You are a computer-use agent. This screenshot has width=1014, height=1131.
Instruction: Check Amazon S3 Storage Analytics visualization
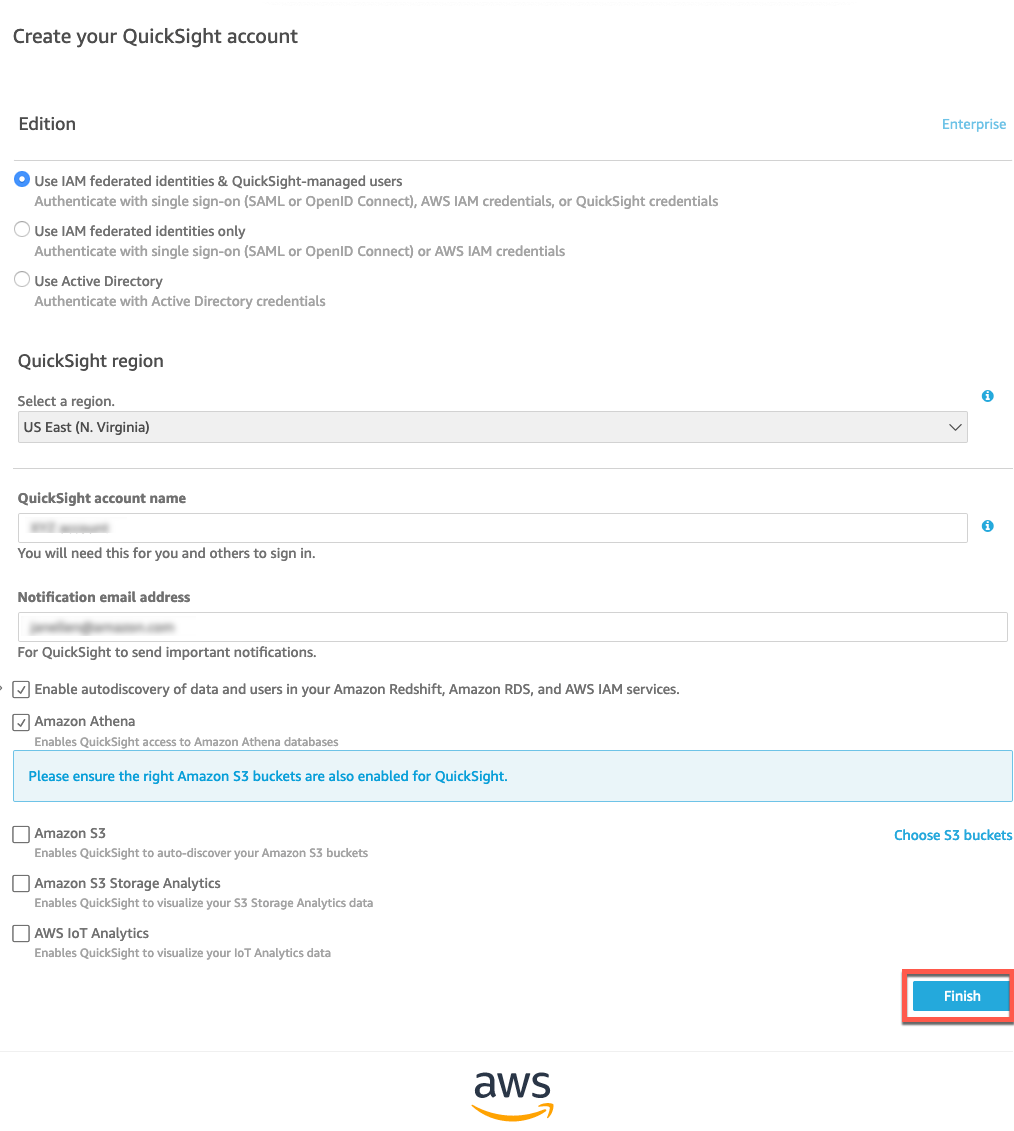tap(20, 883)
